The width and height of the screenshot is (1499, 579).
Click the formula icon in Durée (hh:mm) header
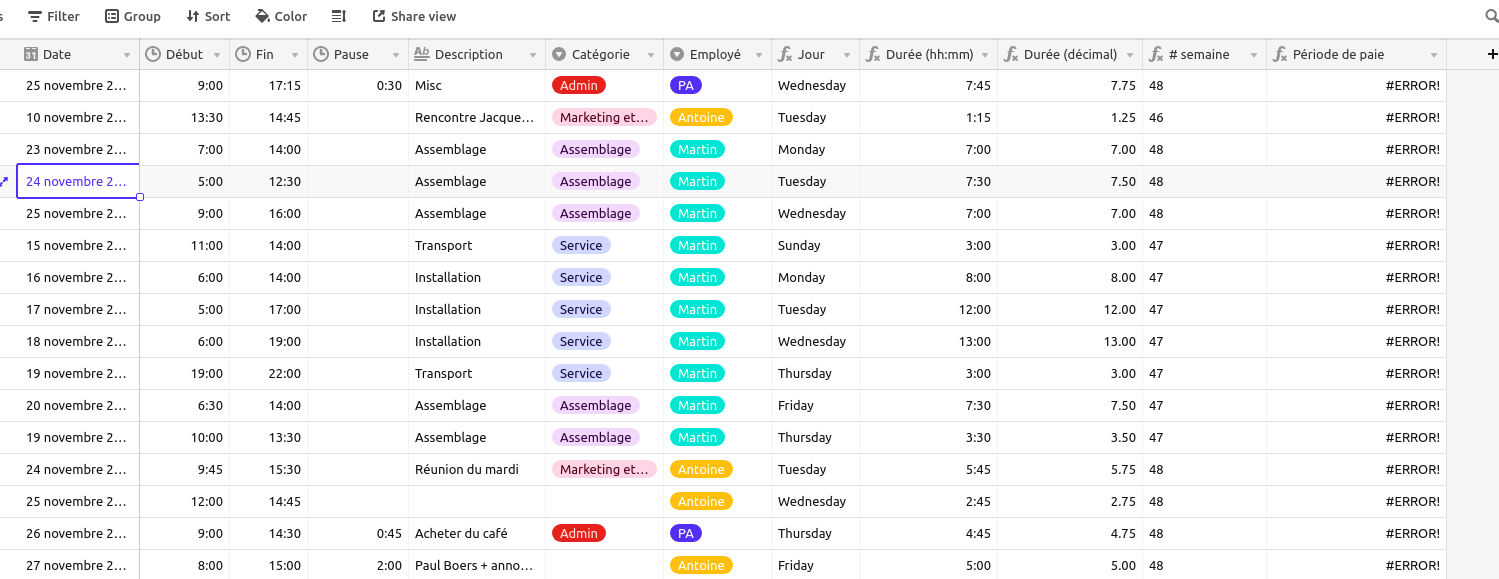click(873, 54)
